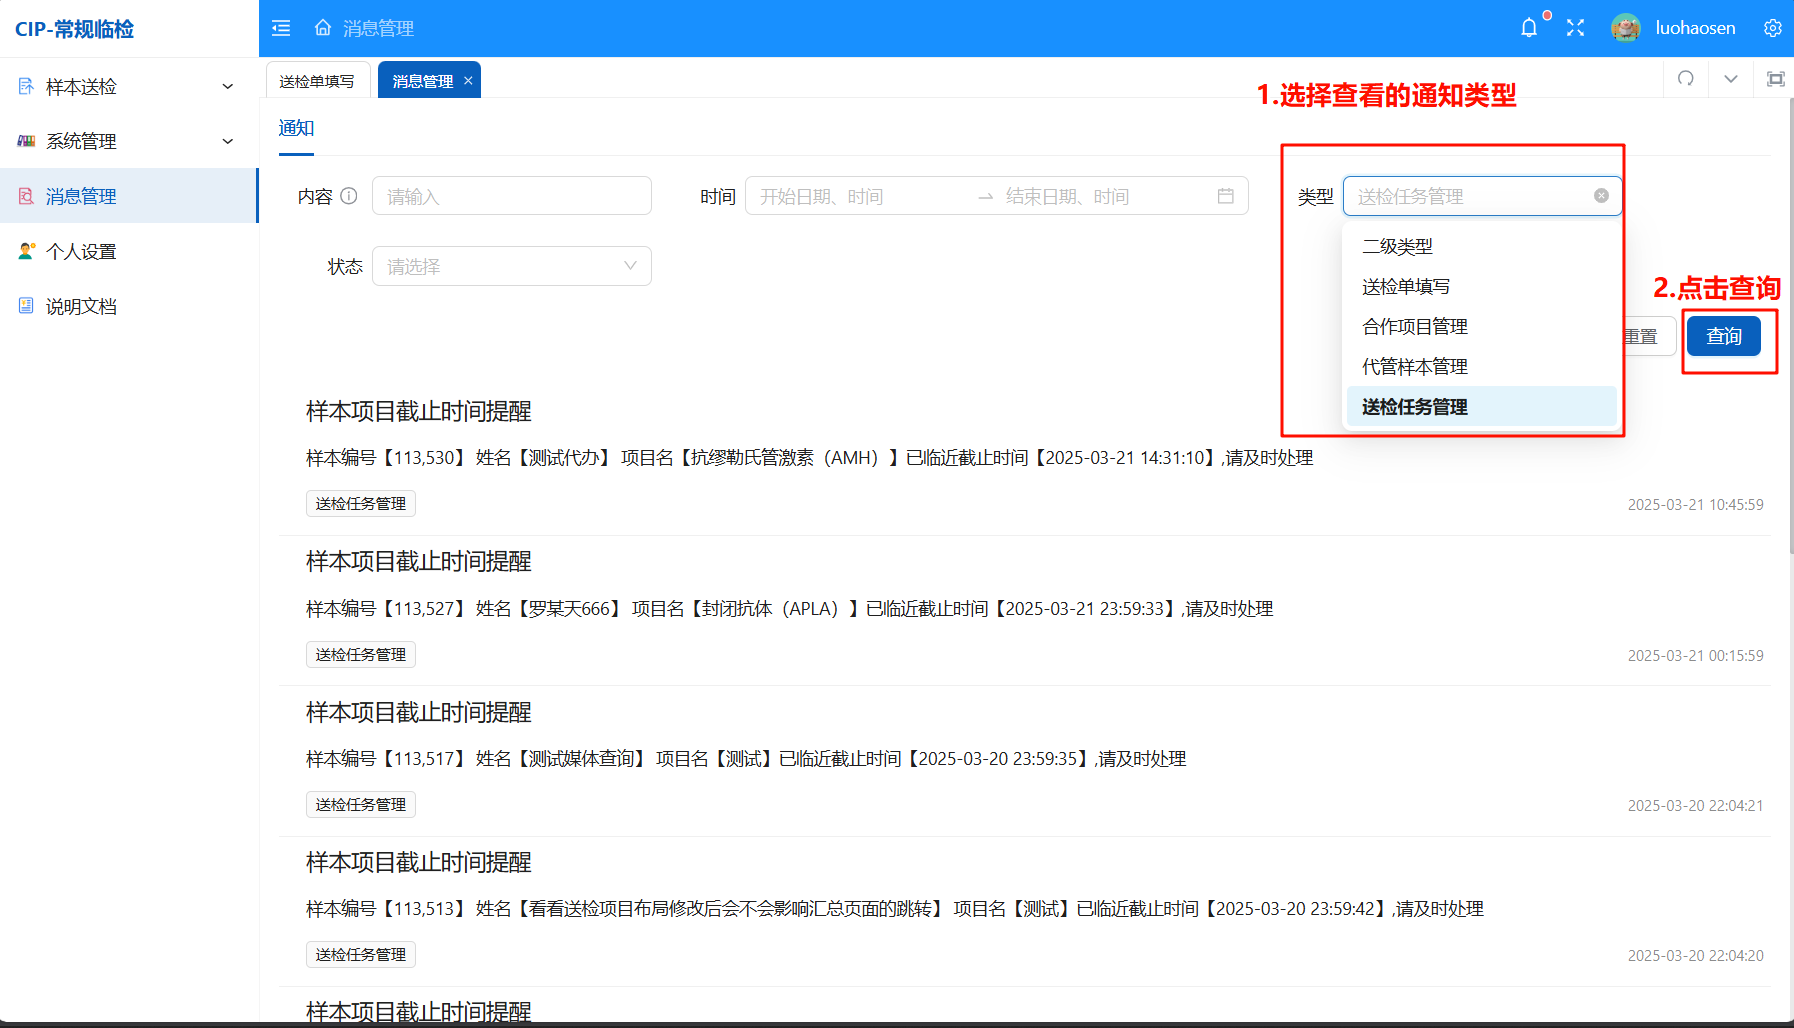Open tab options chevron dropdown
1794x1028 pixels.
tap(1730, 79)
